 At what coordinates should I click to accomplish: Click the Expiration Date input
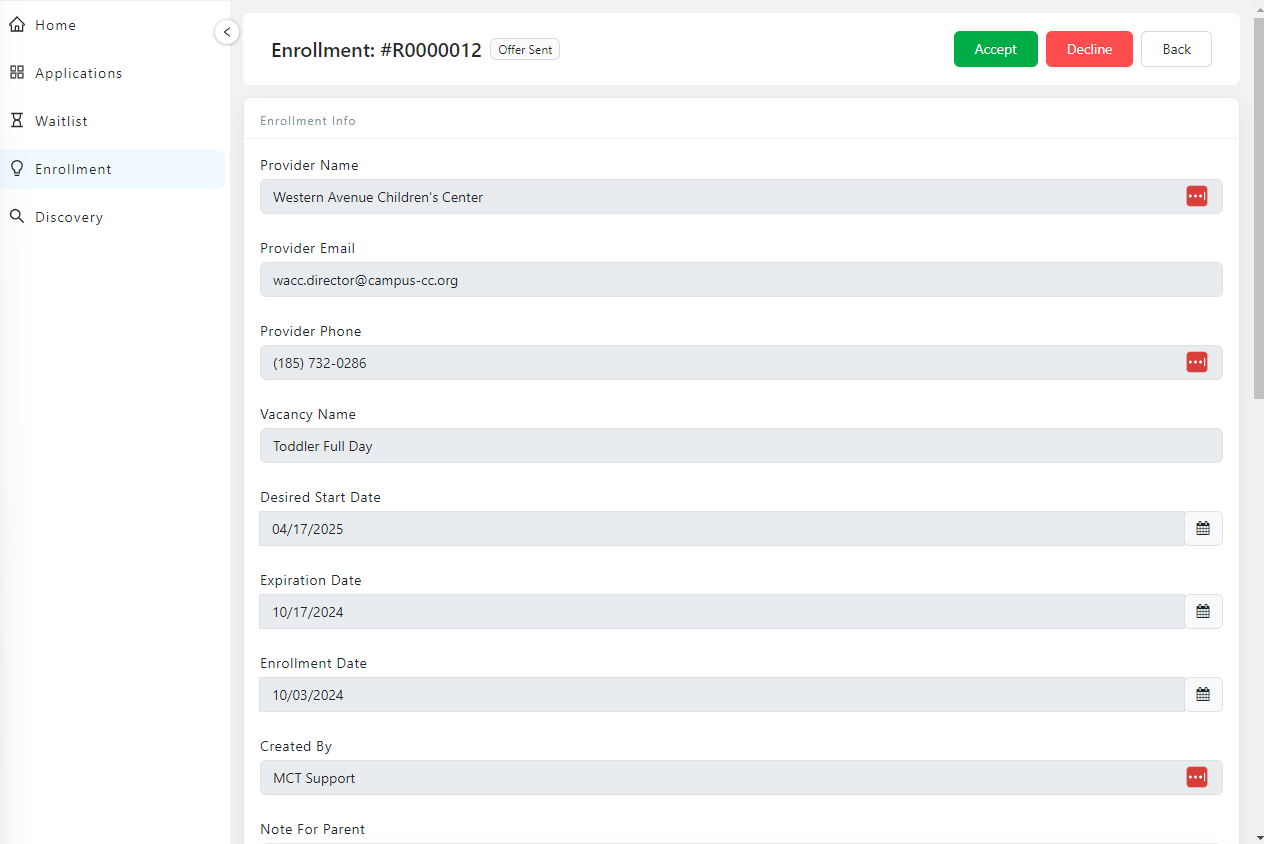pos(722,612)
